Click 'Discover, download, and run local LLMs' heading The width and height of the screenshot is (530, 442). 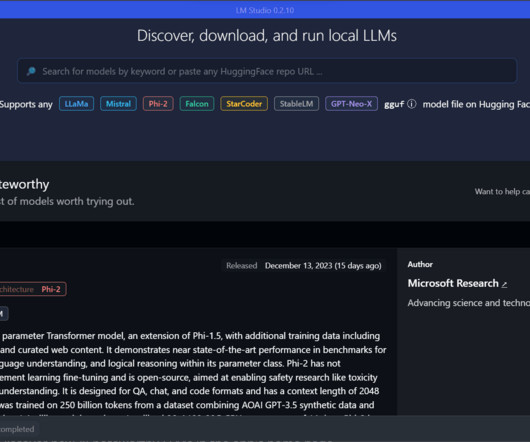pyautogui.click(x=267, y=35)
